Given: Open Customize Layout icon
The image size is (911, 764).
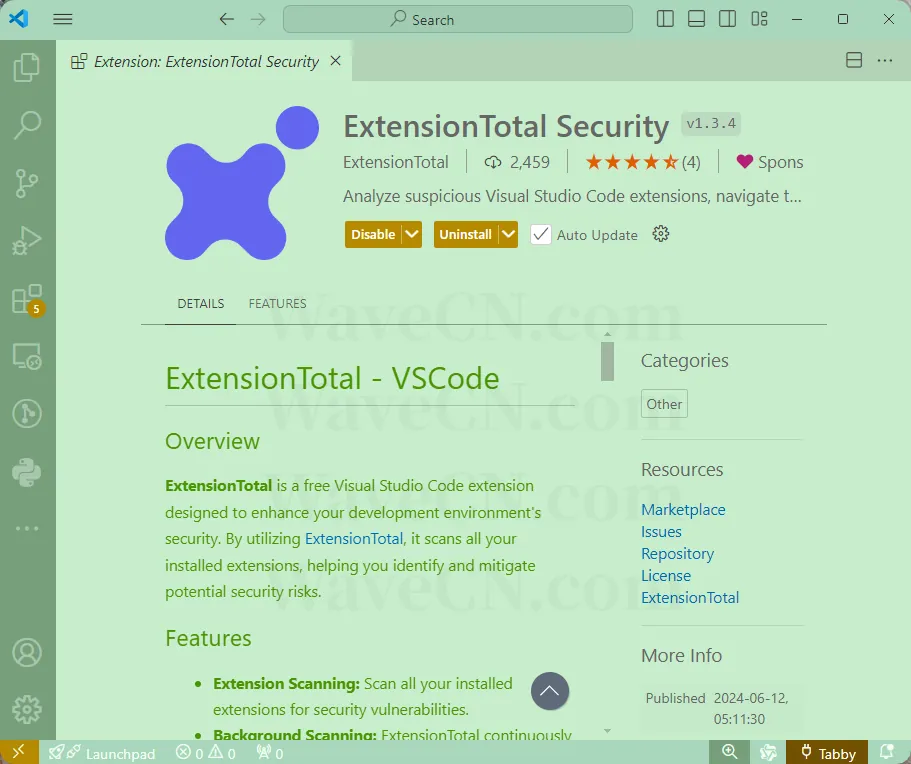Looking at the screenshot, I should [x=759, y=19].
